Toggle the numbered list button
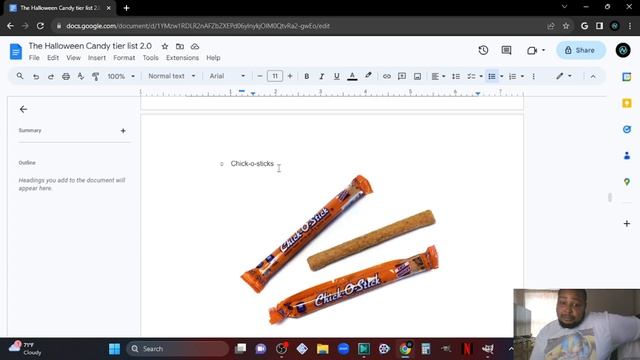The image size is (640, 360). click(512, 76)
